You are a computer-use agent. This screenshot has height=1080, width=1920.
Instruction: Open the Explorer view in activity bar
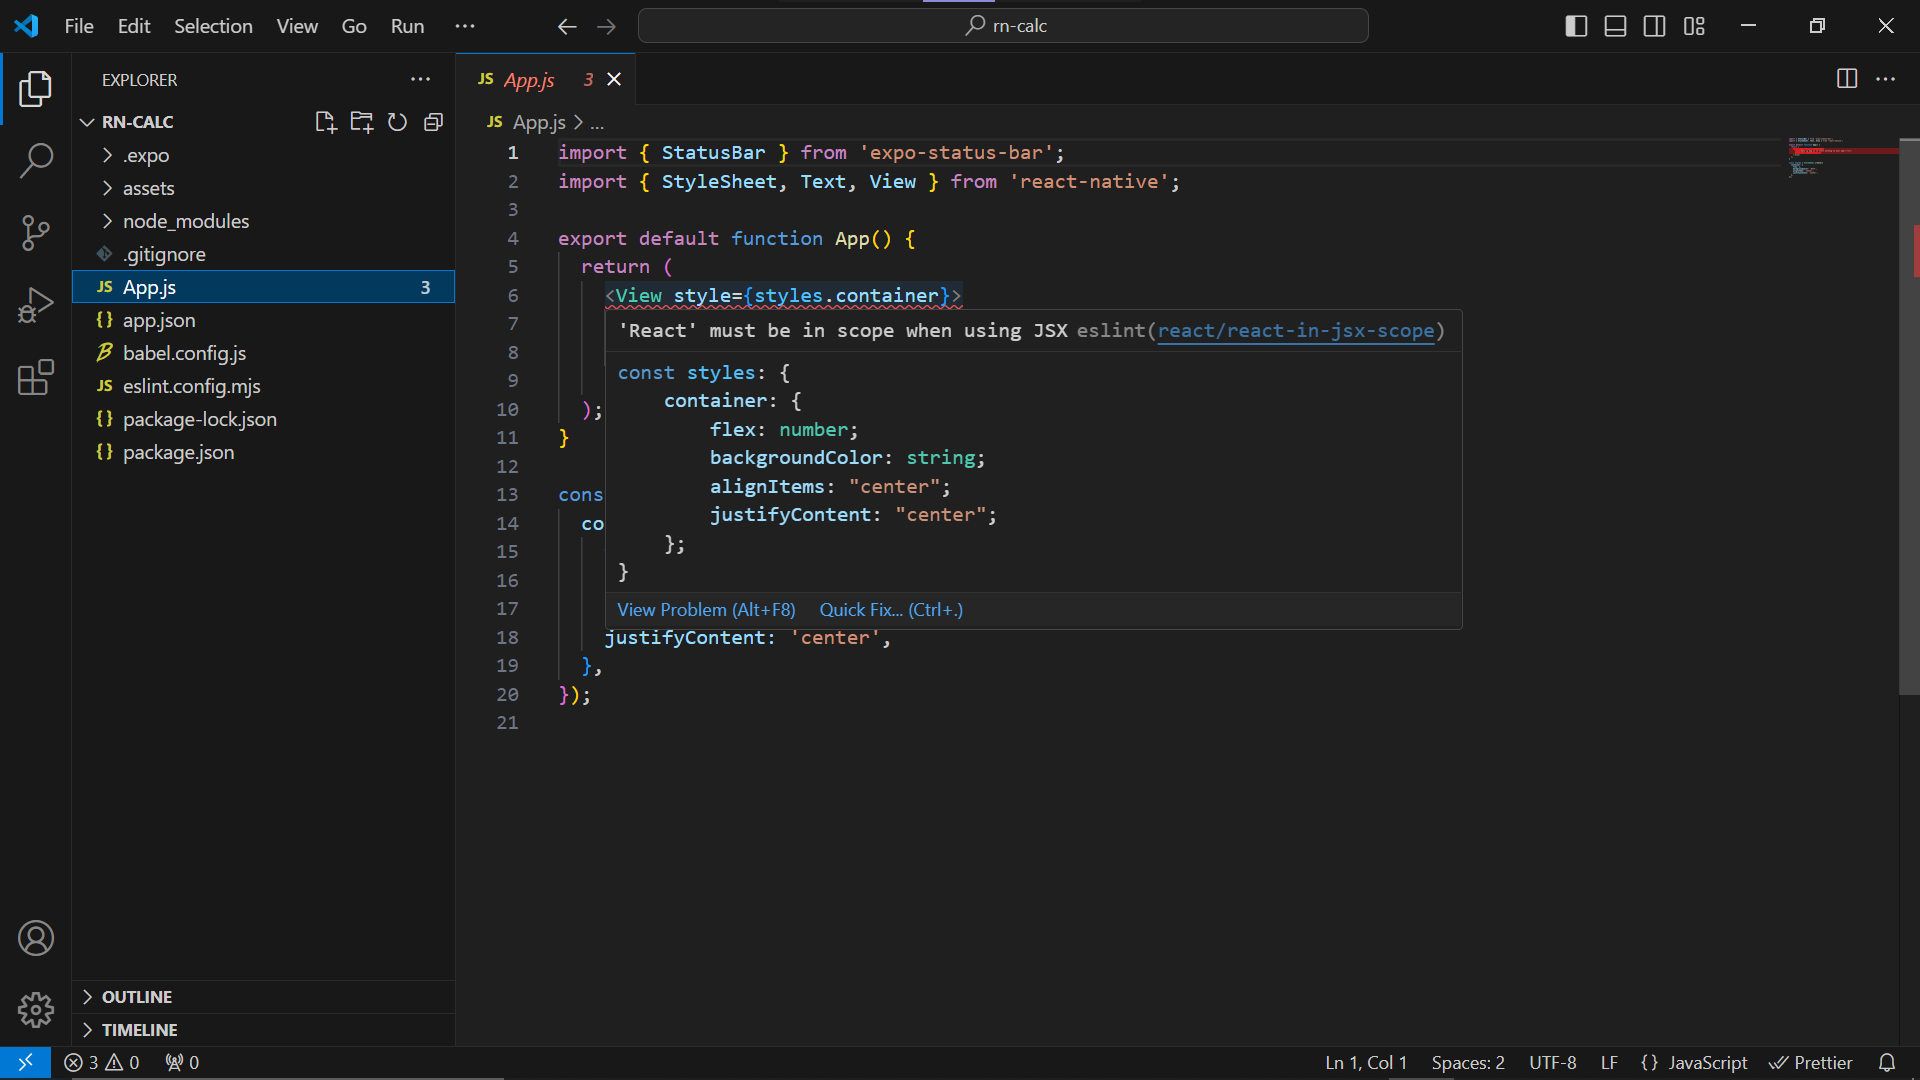point(36,89)
